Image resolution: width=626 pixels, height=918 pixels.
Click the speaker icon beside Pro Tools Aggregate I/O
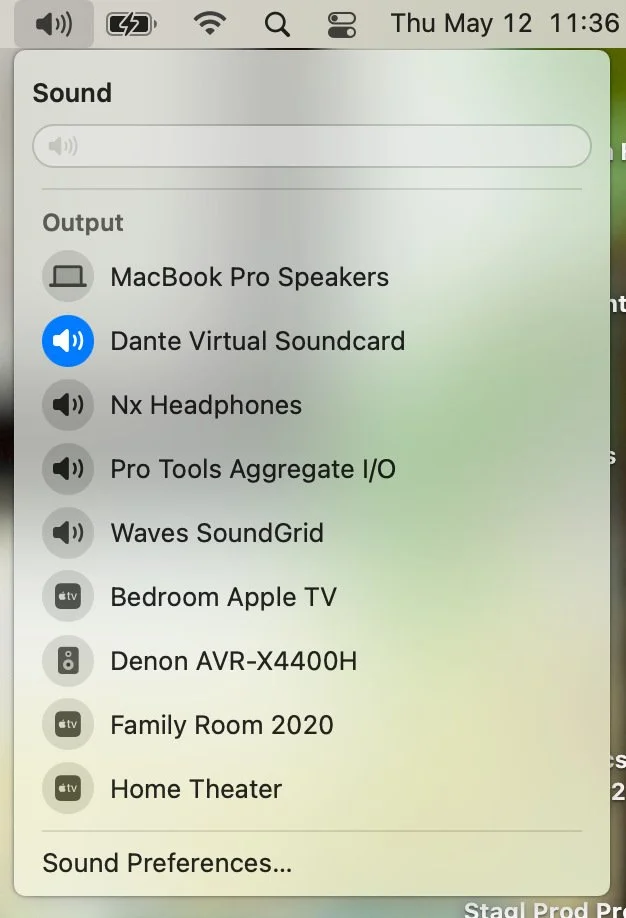68,468
